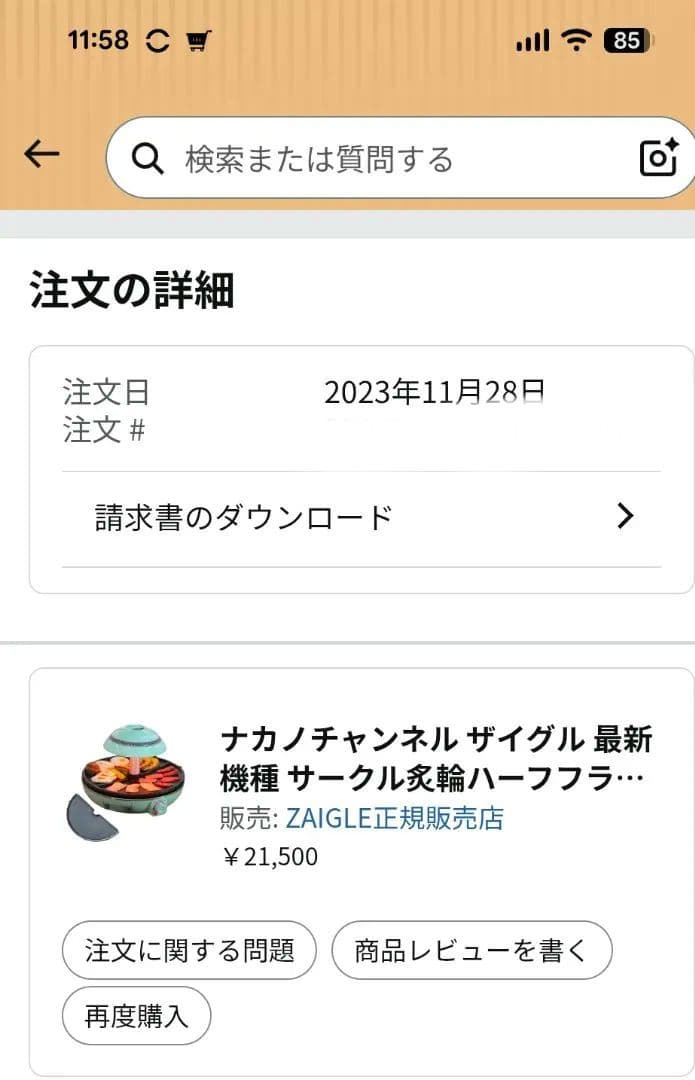Viewport: 695px width, 1080px height.
Task: Tap the ¥21,500 price text
Action: 267,856
